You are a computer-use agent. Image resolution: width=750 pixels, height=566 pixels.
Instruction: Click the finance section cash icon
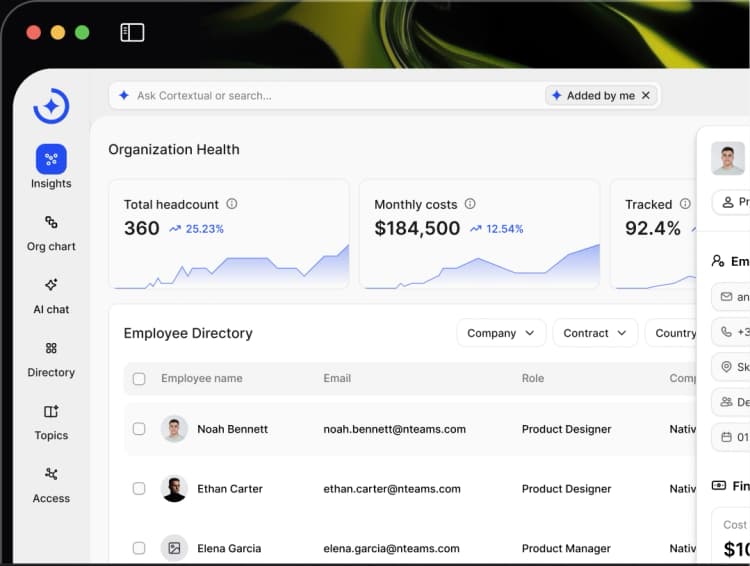coord(718,486)
